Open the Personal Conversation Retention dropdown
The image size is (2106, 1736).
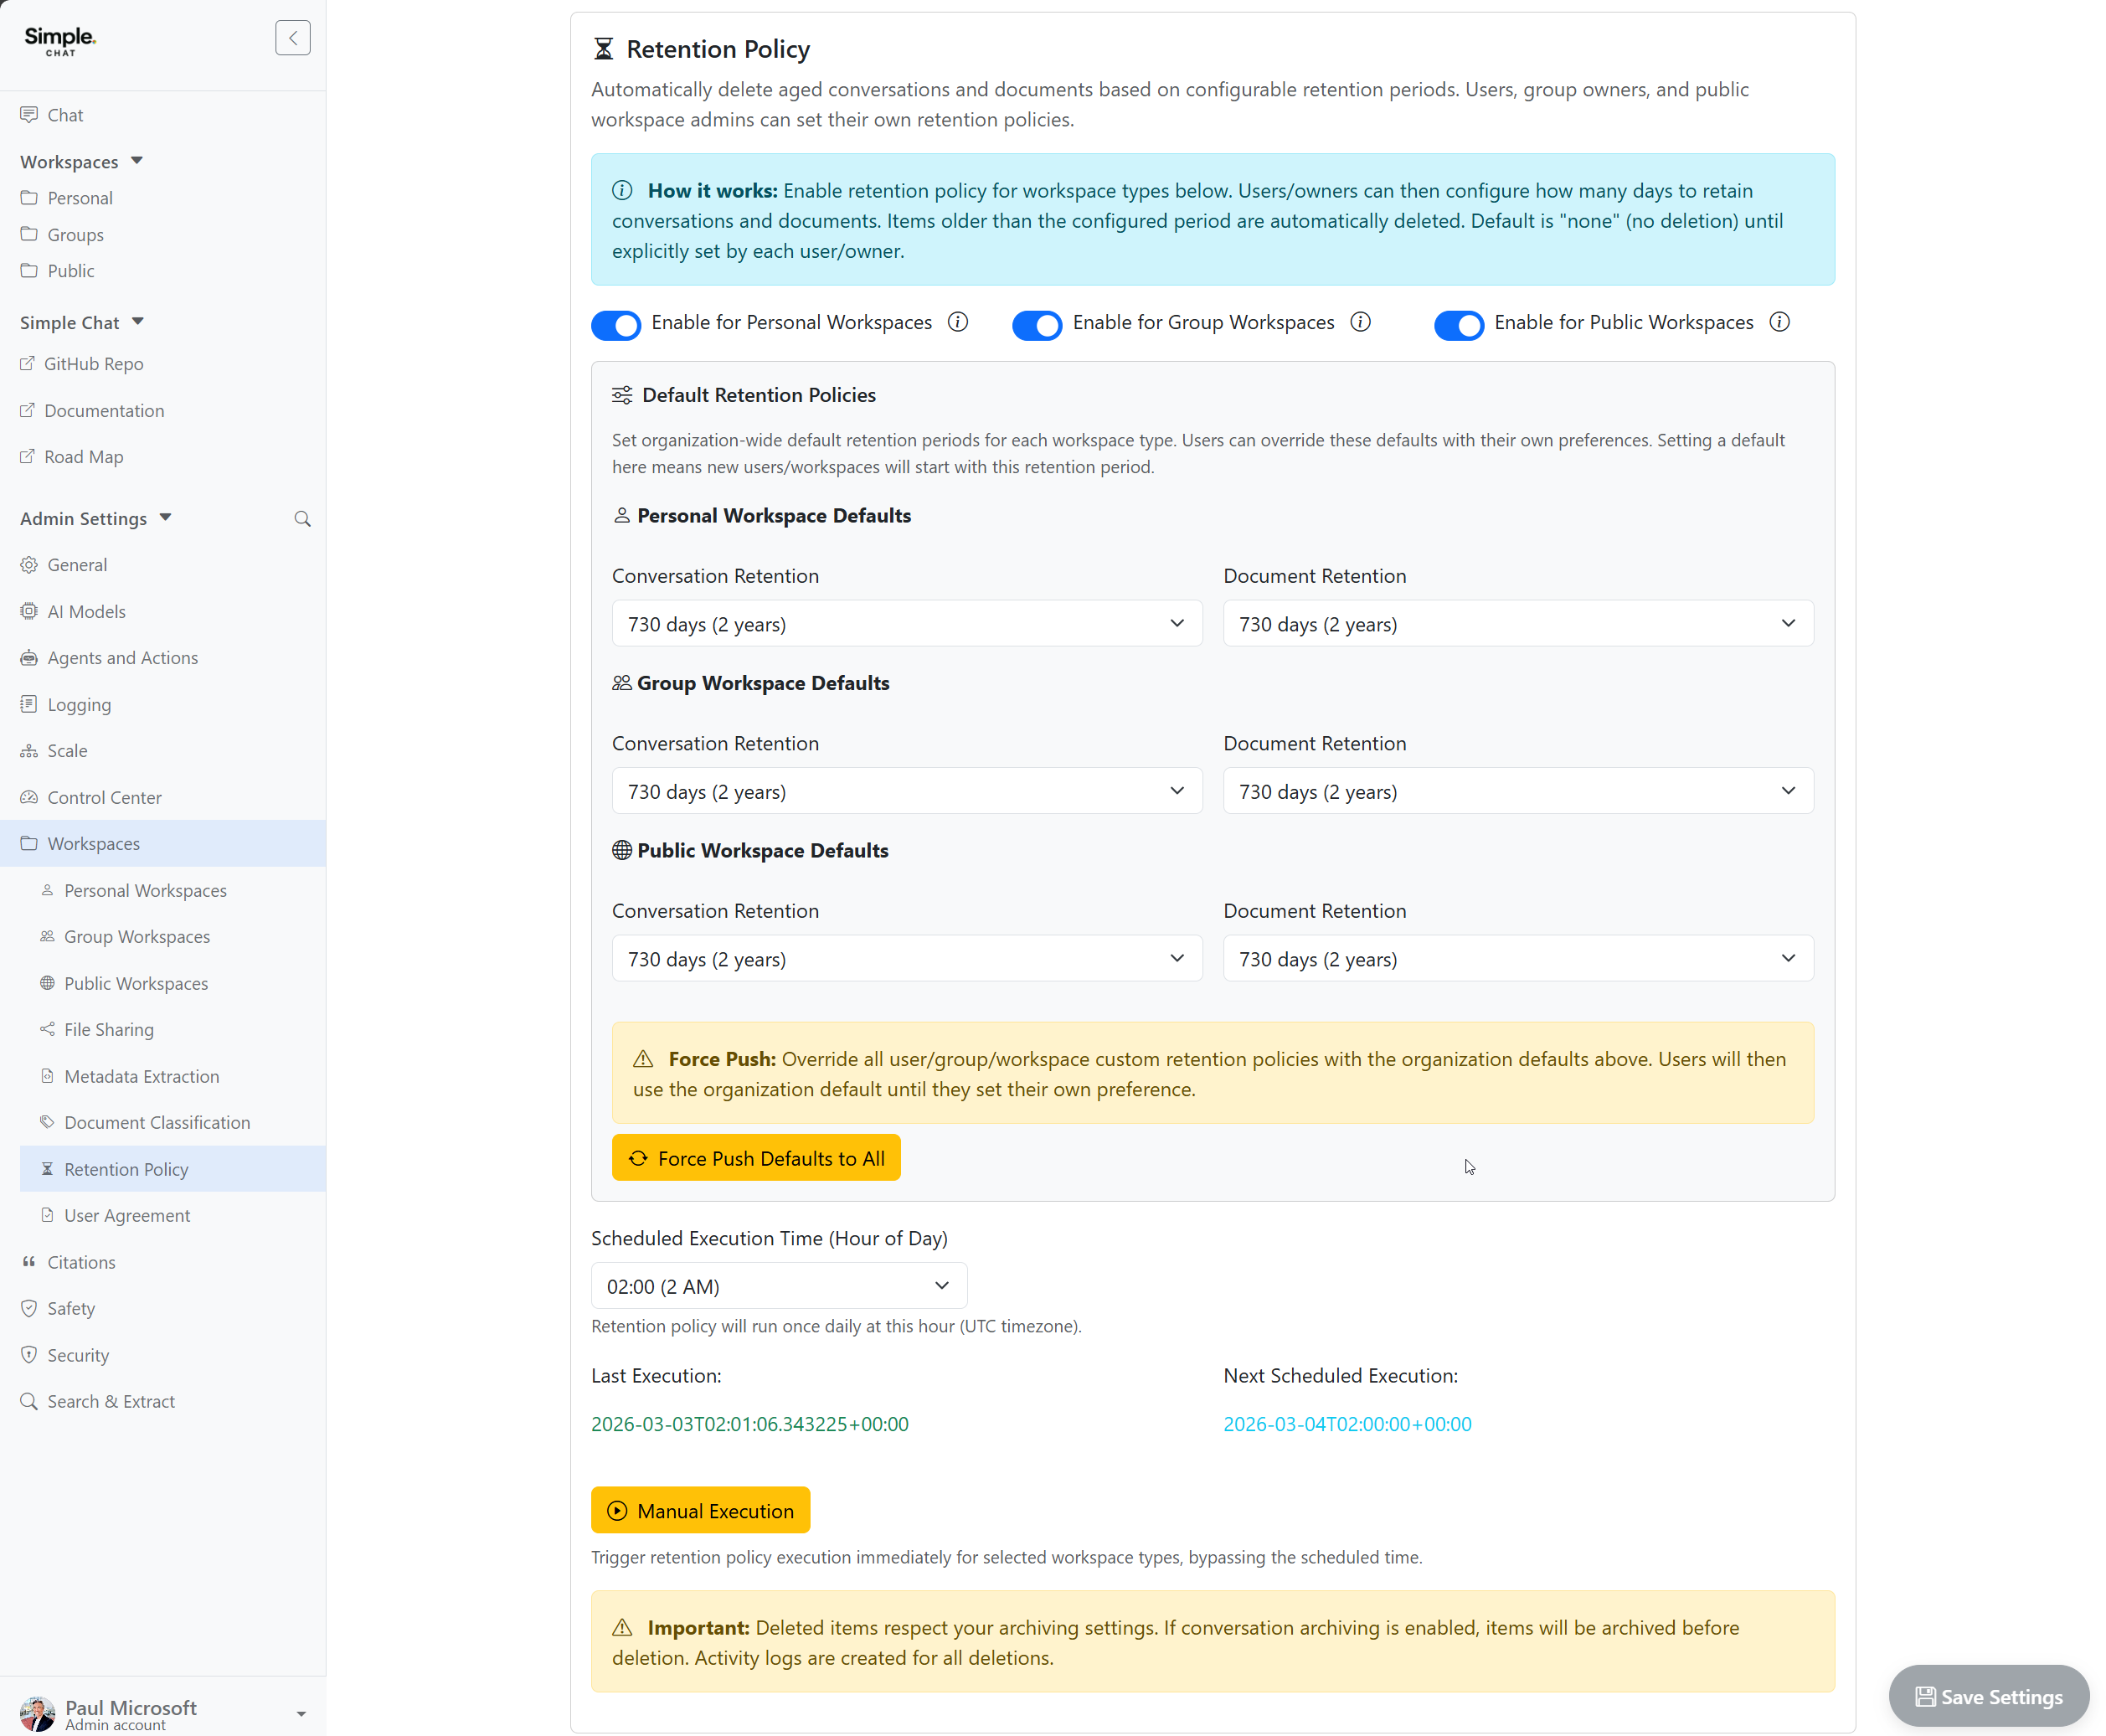point(906,623)
